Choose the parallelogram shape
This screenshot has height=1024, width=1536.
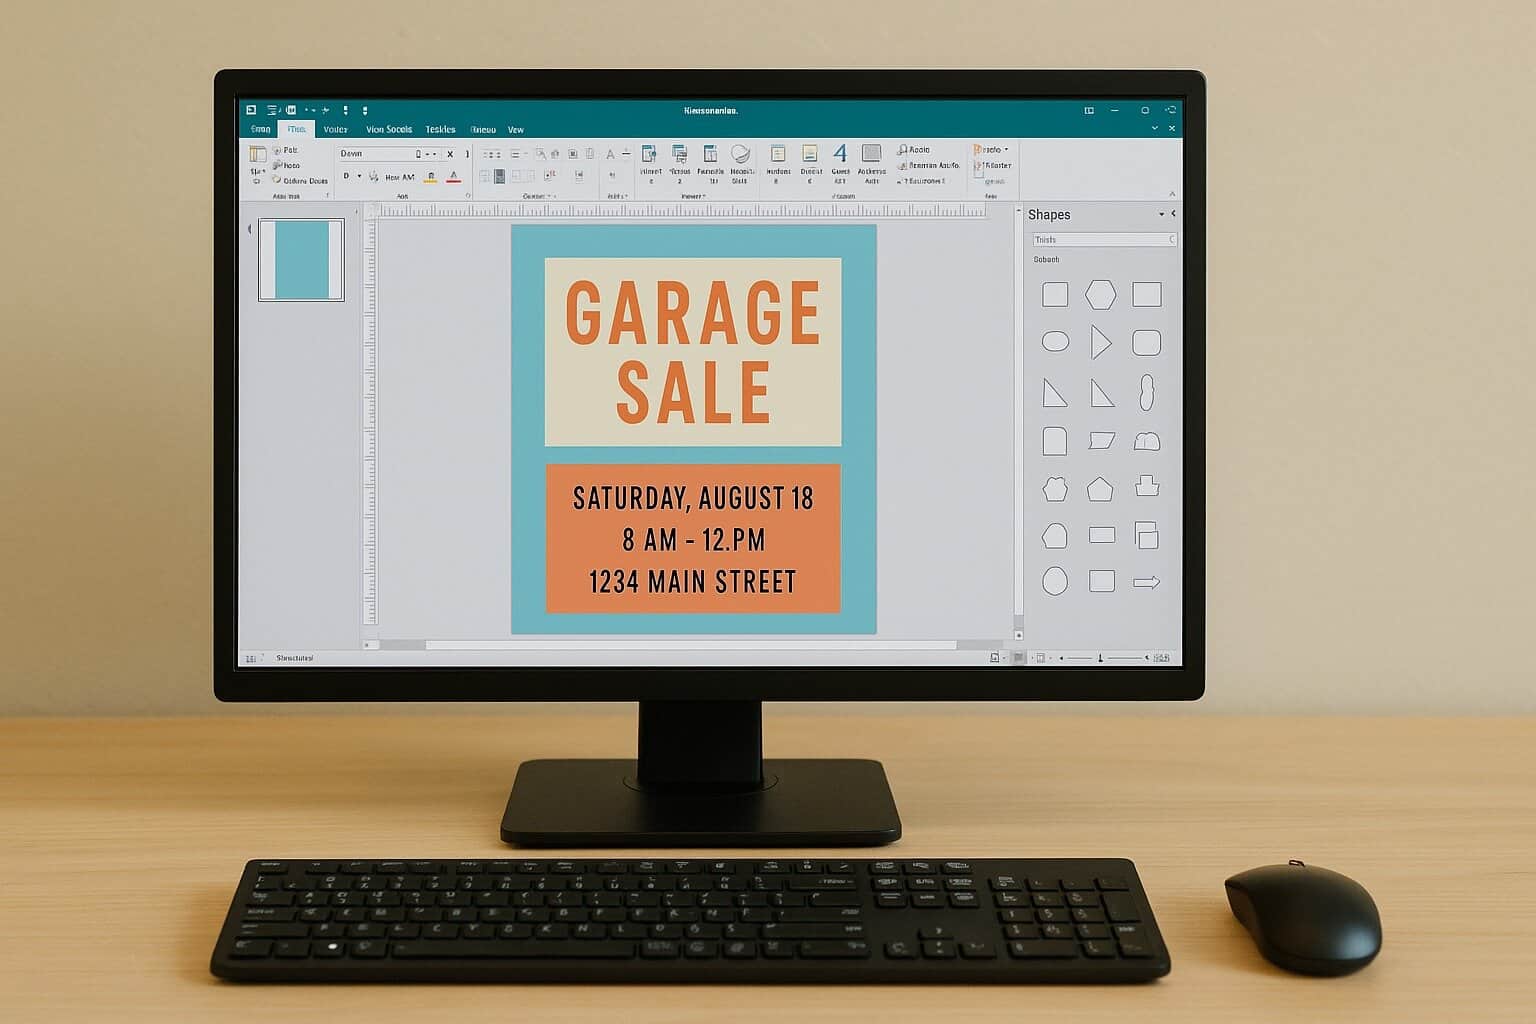click(x=1101, y=441)
